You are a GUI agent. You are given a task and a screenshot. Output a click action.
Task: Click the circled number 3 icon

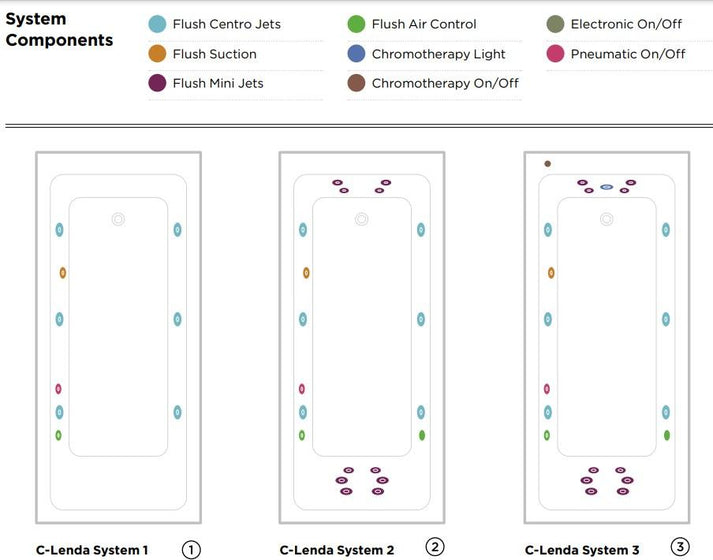pos(680,546)
